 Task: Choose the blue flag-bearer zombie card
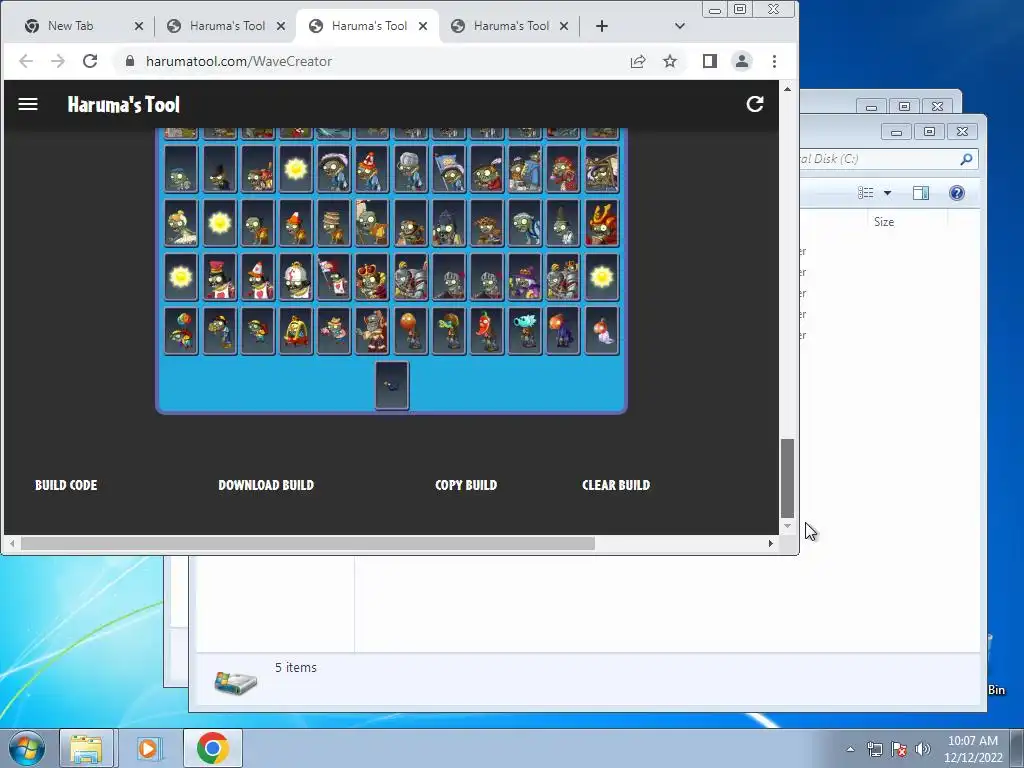point(449,168)
